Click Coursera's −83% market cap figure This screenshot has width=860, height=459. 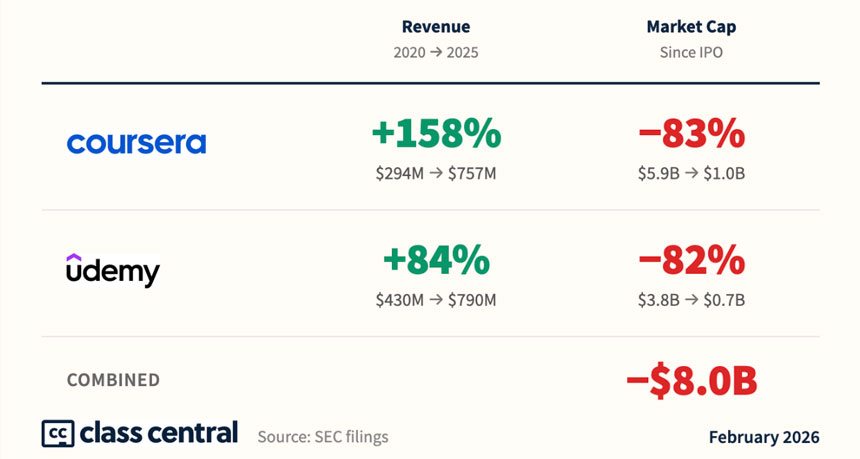pos(691,133)
